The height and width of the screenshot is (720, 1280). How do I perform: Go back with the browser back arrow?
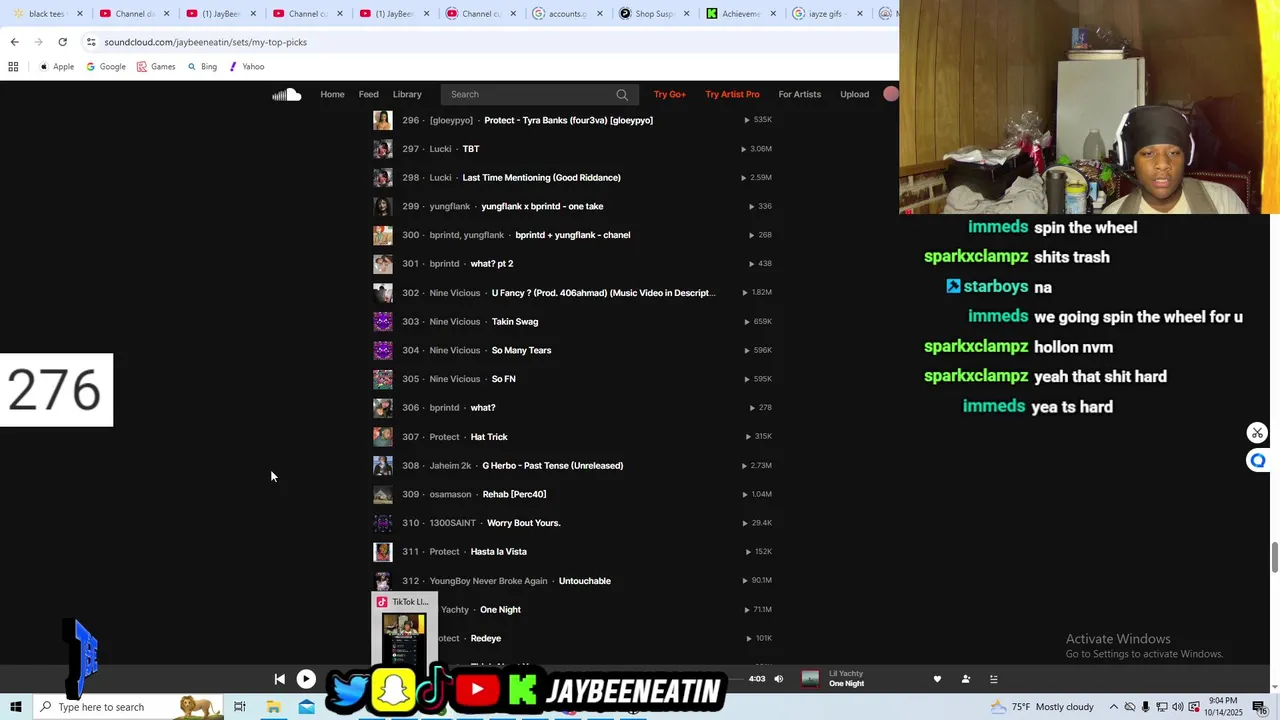pyautogui.click(x=14, y=42)
